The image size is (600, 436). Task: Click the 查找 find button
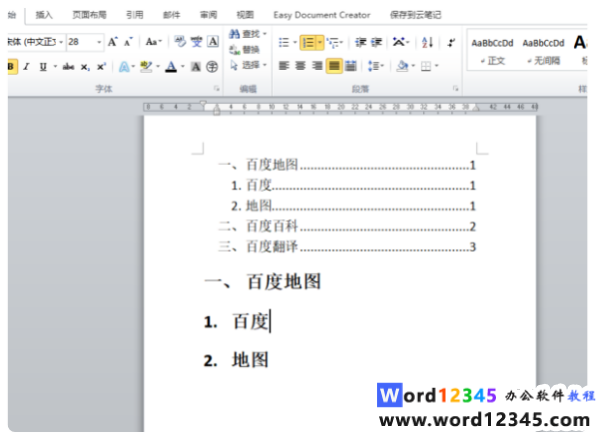(246, 34)
